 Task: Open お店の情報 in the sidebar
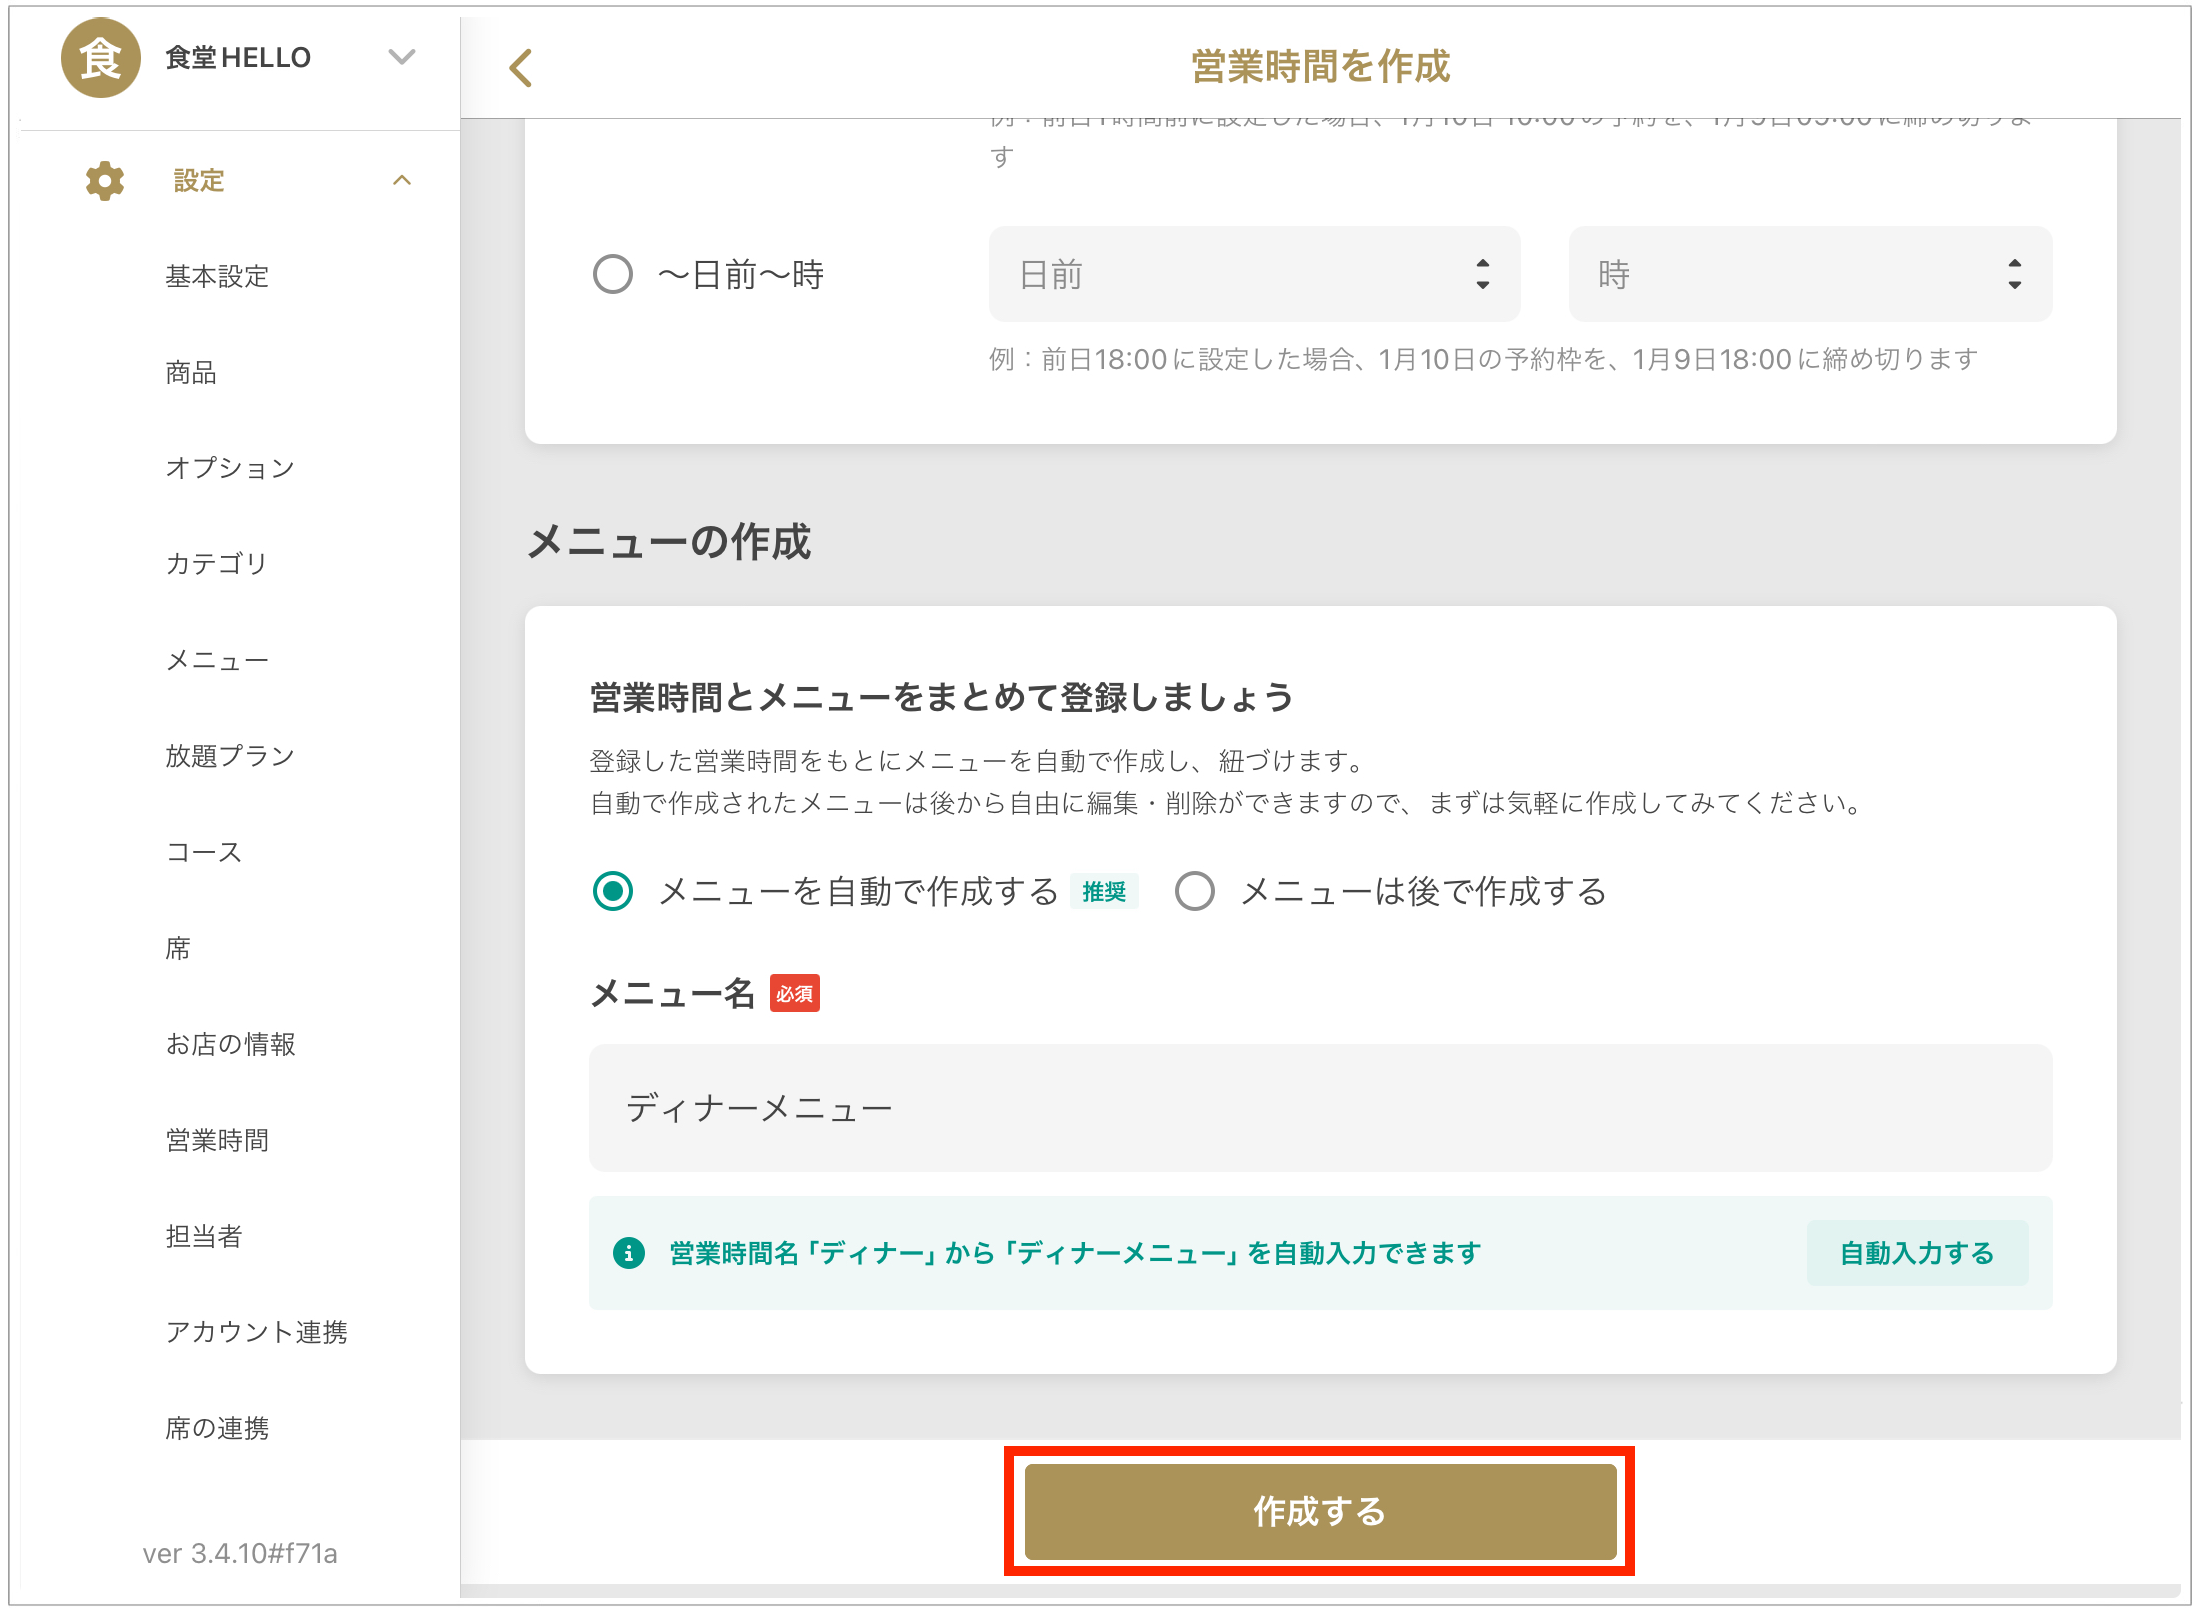pos(230,1044)
